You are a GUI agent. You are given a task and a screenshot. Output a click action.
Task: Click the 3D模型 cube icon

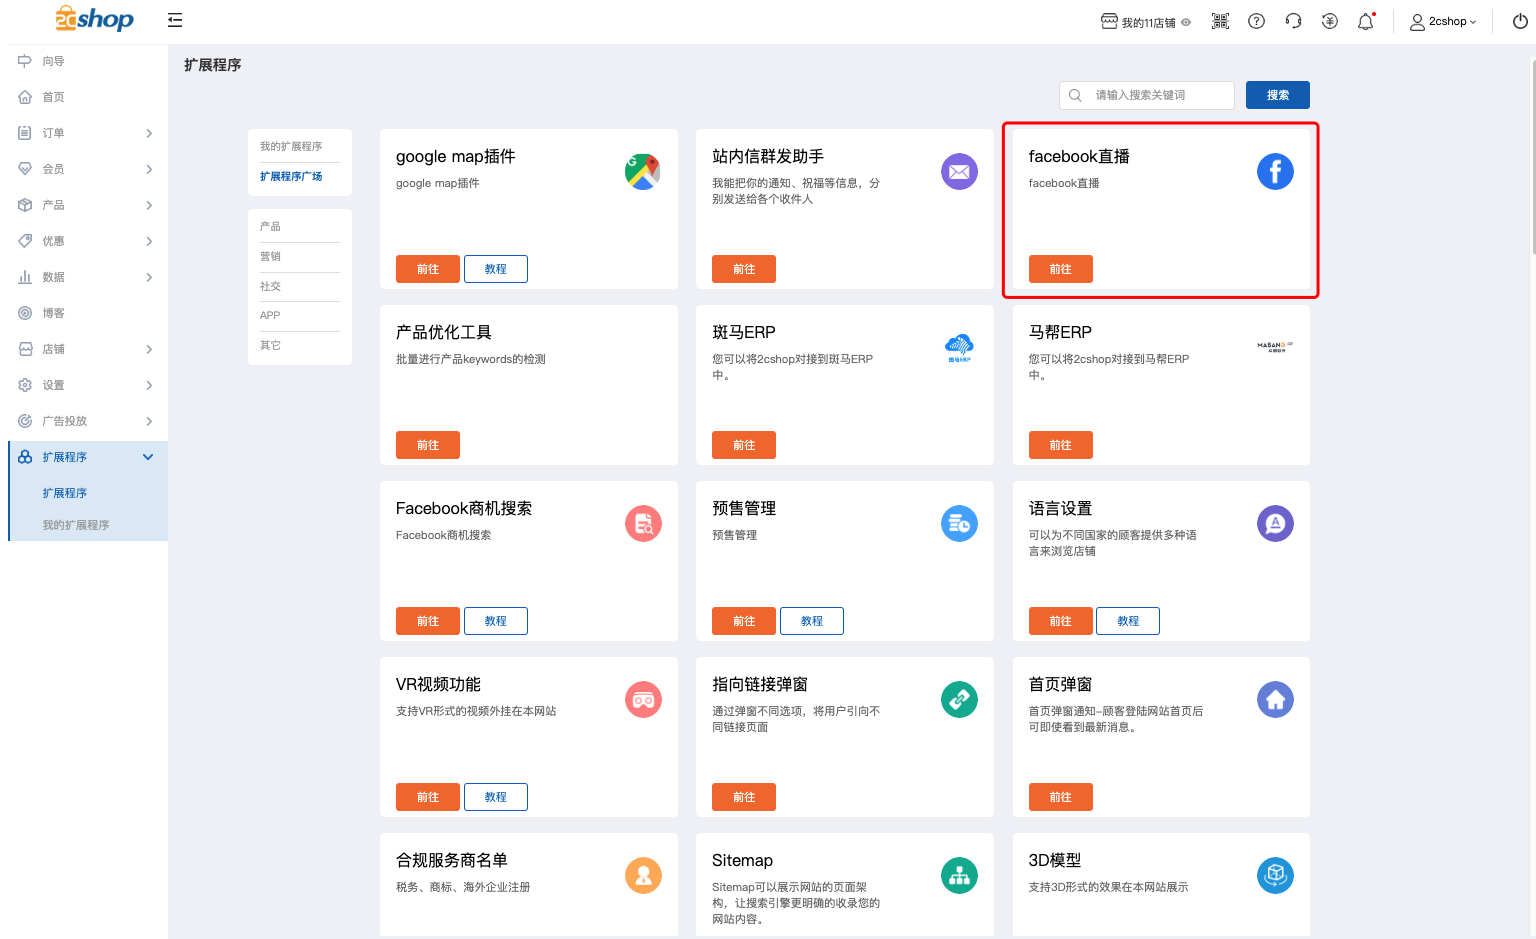pyautogui.click(x=1275, y=876)
